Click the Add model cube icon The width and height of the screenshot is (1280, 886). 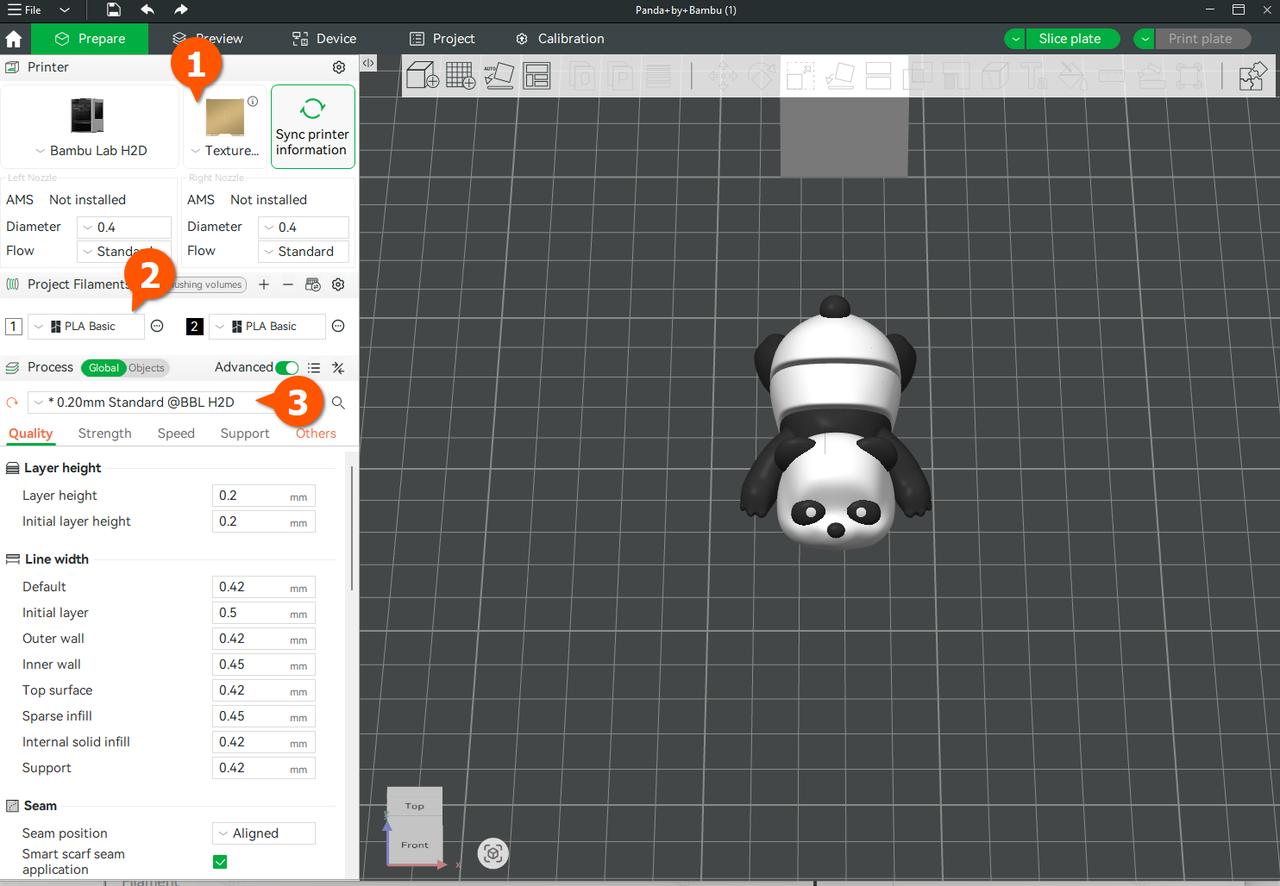(x=422, y=75)
